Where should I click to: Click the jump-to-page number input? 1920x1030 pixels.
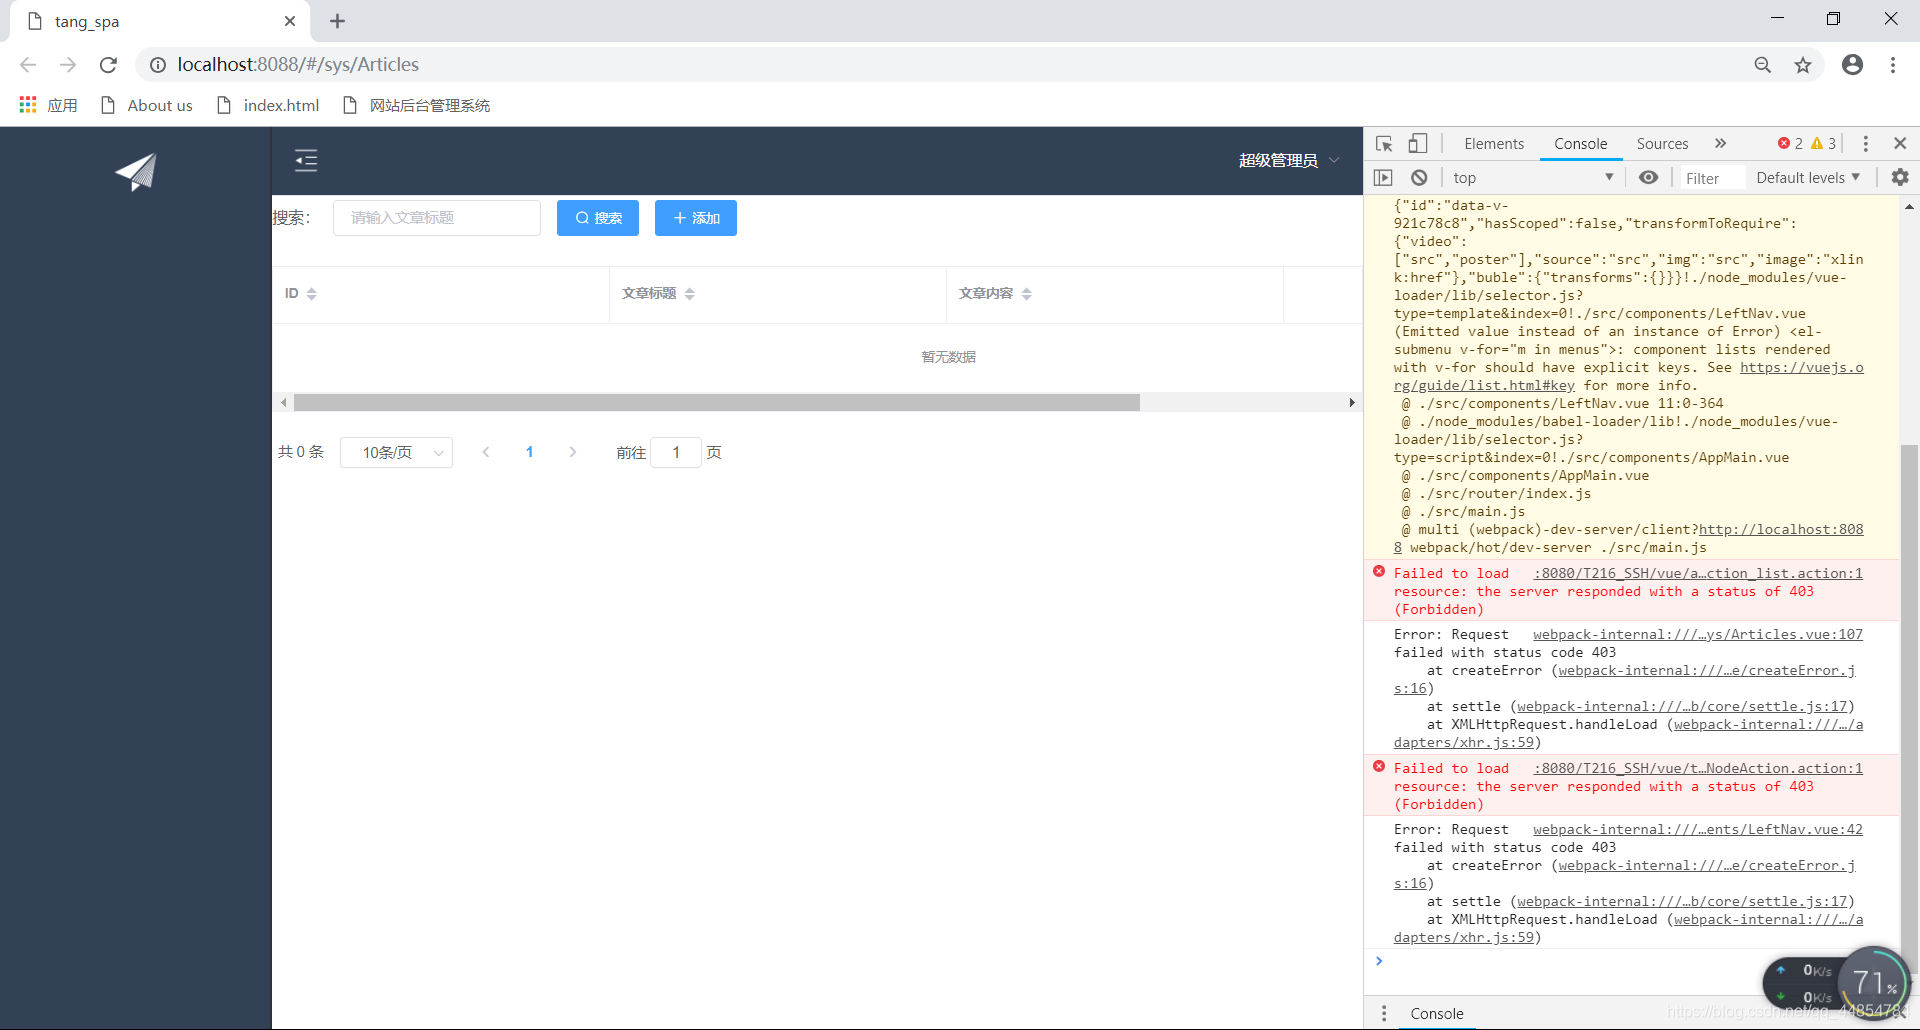click(676, 453)
